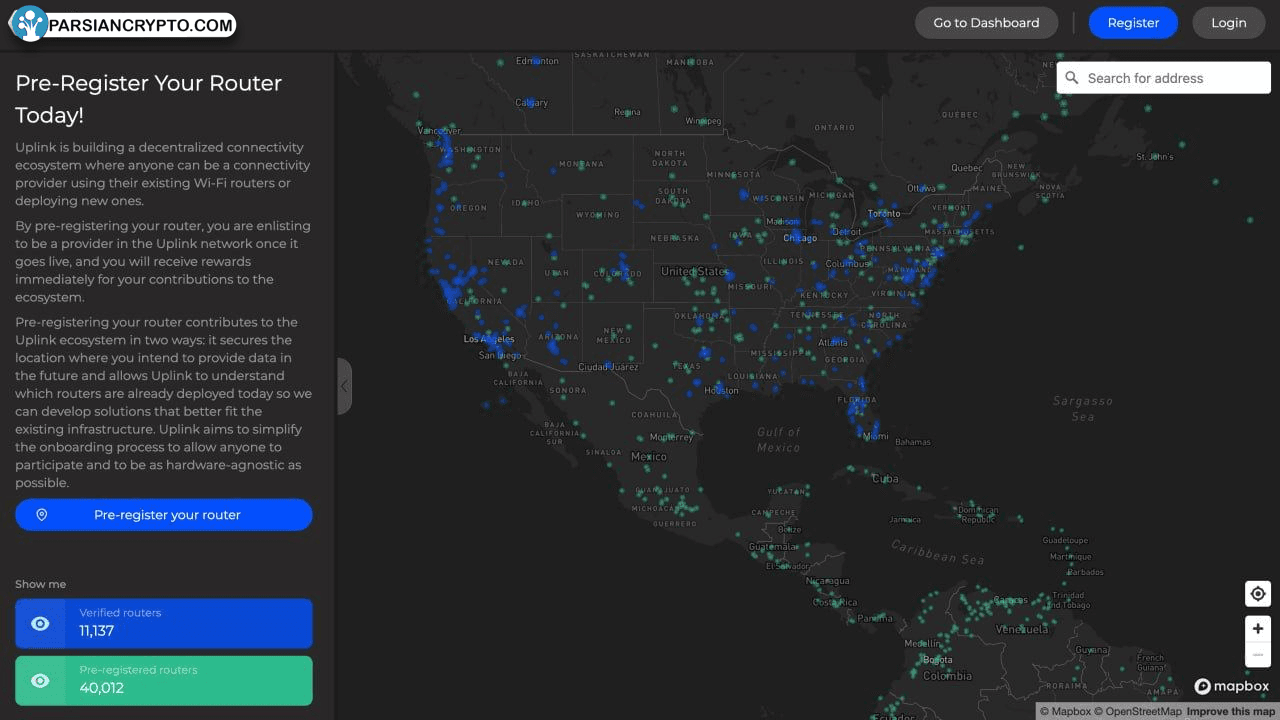Click Vancouver label on the map
This screenshot has width=1280, height=720.
(x=440, y=130)
